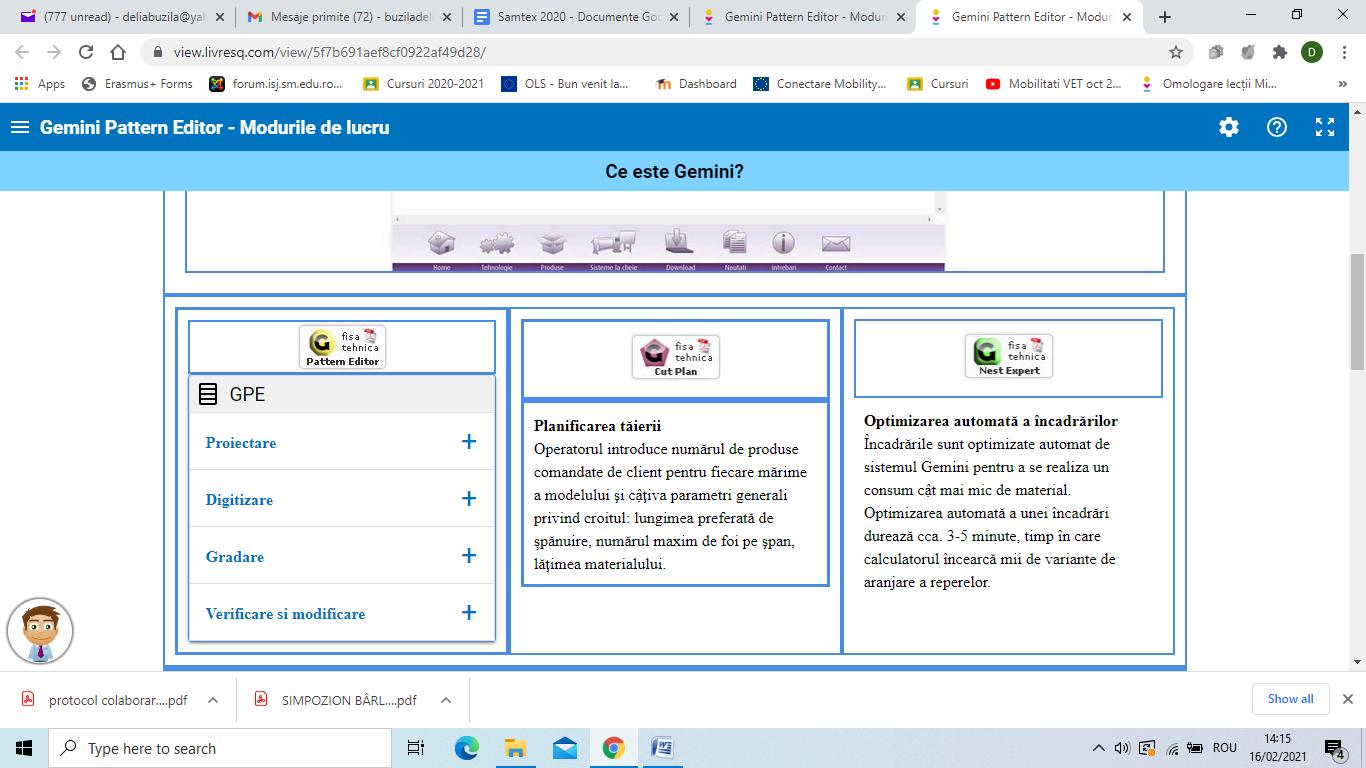Navigate back in the browser
Screen dimensions: 1366x768
[x=22, y=52]
